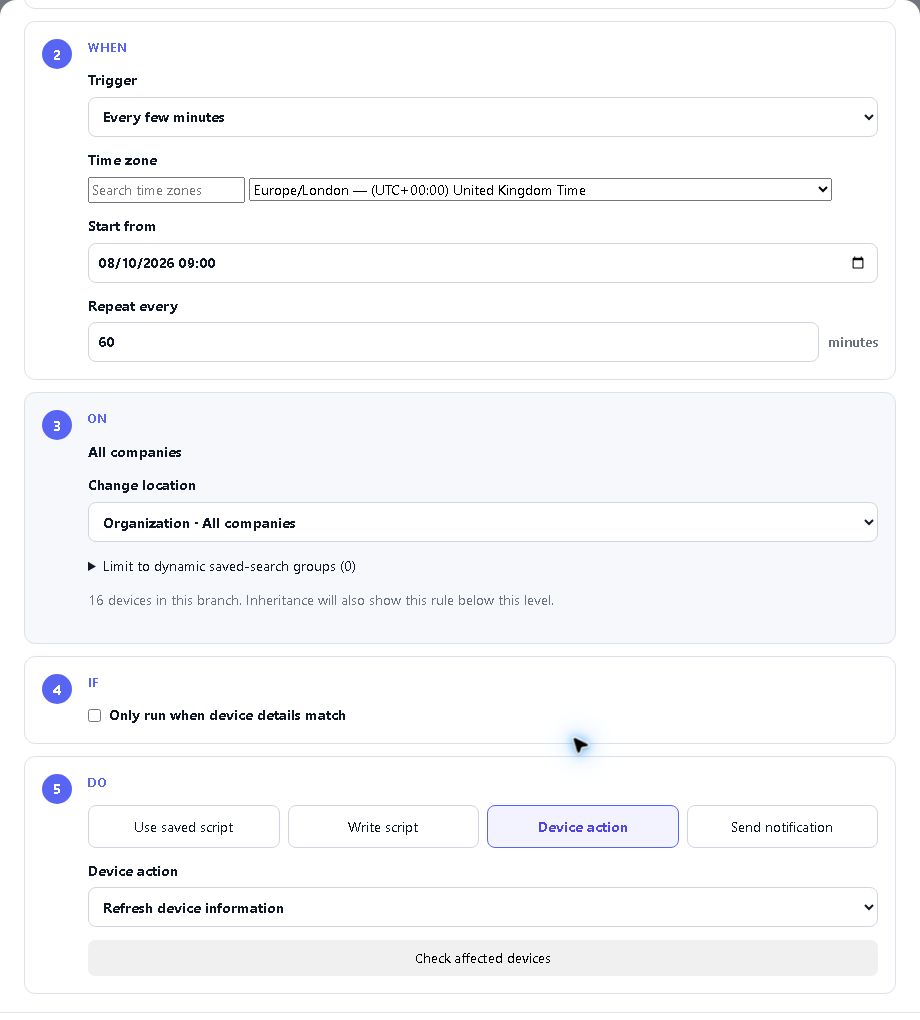Click the 'All companies' heading text
920x1020 pixels.
click(x=135, y=452)
